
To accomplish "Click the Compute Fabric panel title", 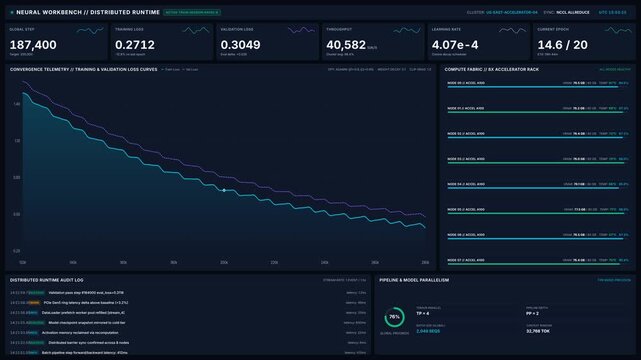I will click(x=491, y=69).
